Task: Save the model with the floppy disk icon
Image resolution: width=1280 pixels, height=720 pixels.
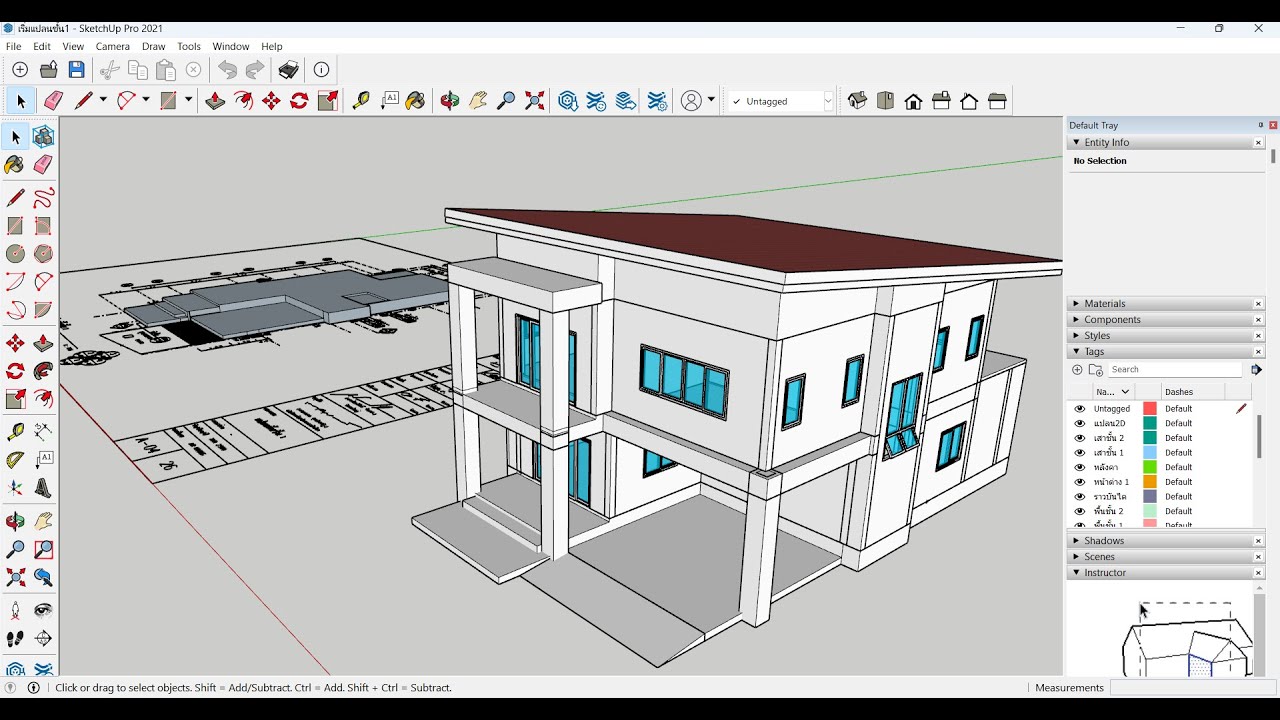Action: tap(76, 70)
